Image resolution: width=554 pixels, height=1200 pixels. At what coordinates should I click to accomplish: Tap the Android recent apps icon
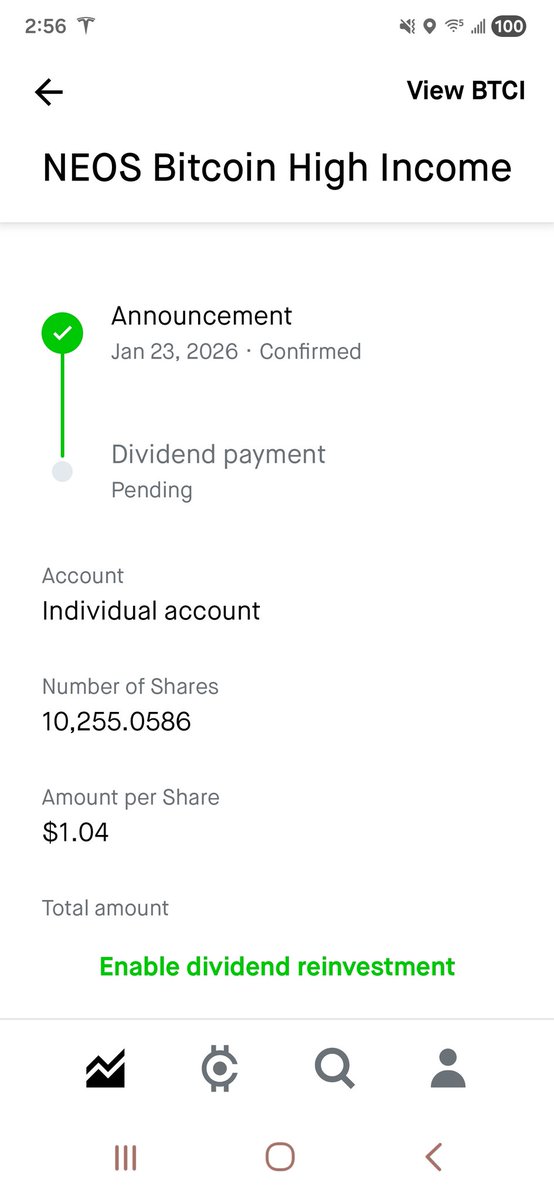click(125, 1158)
